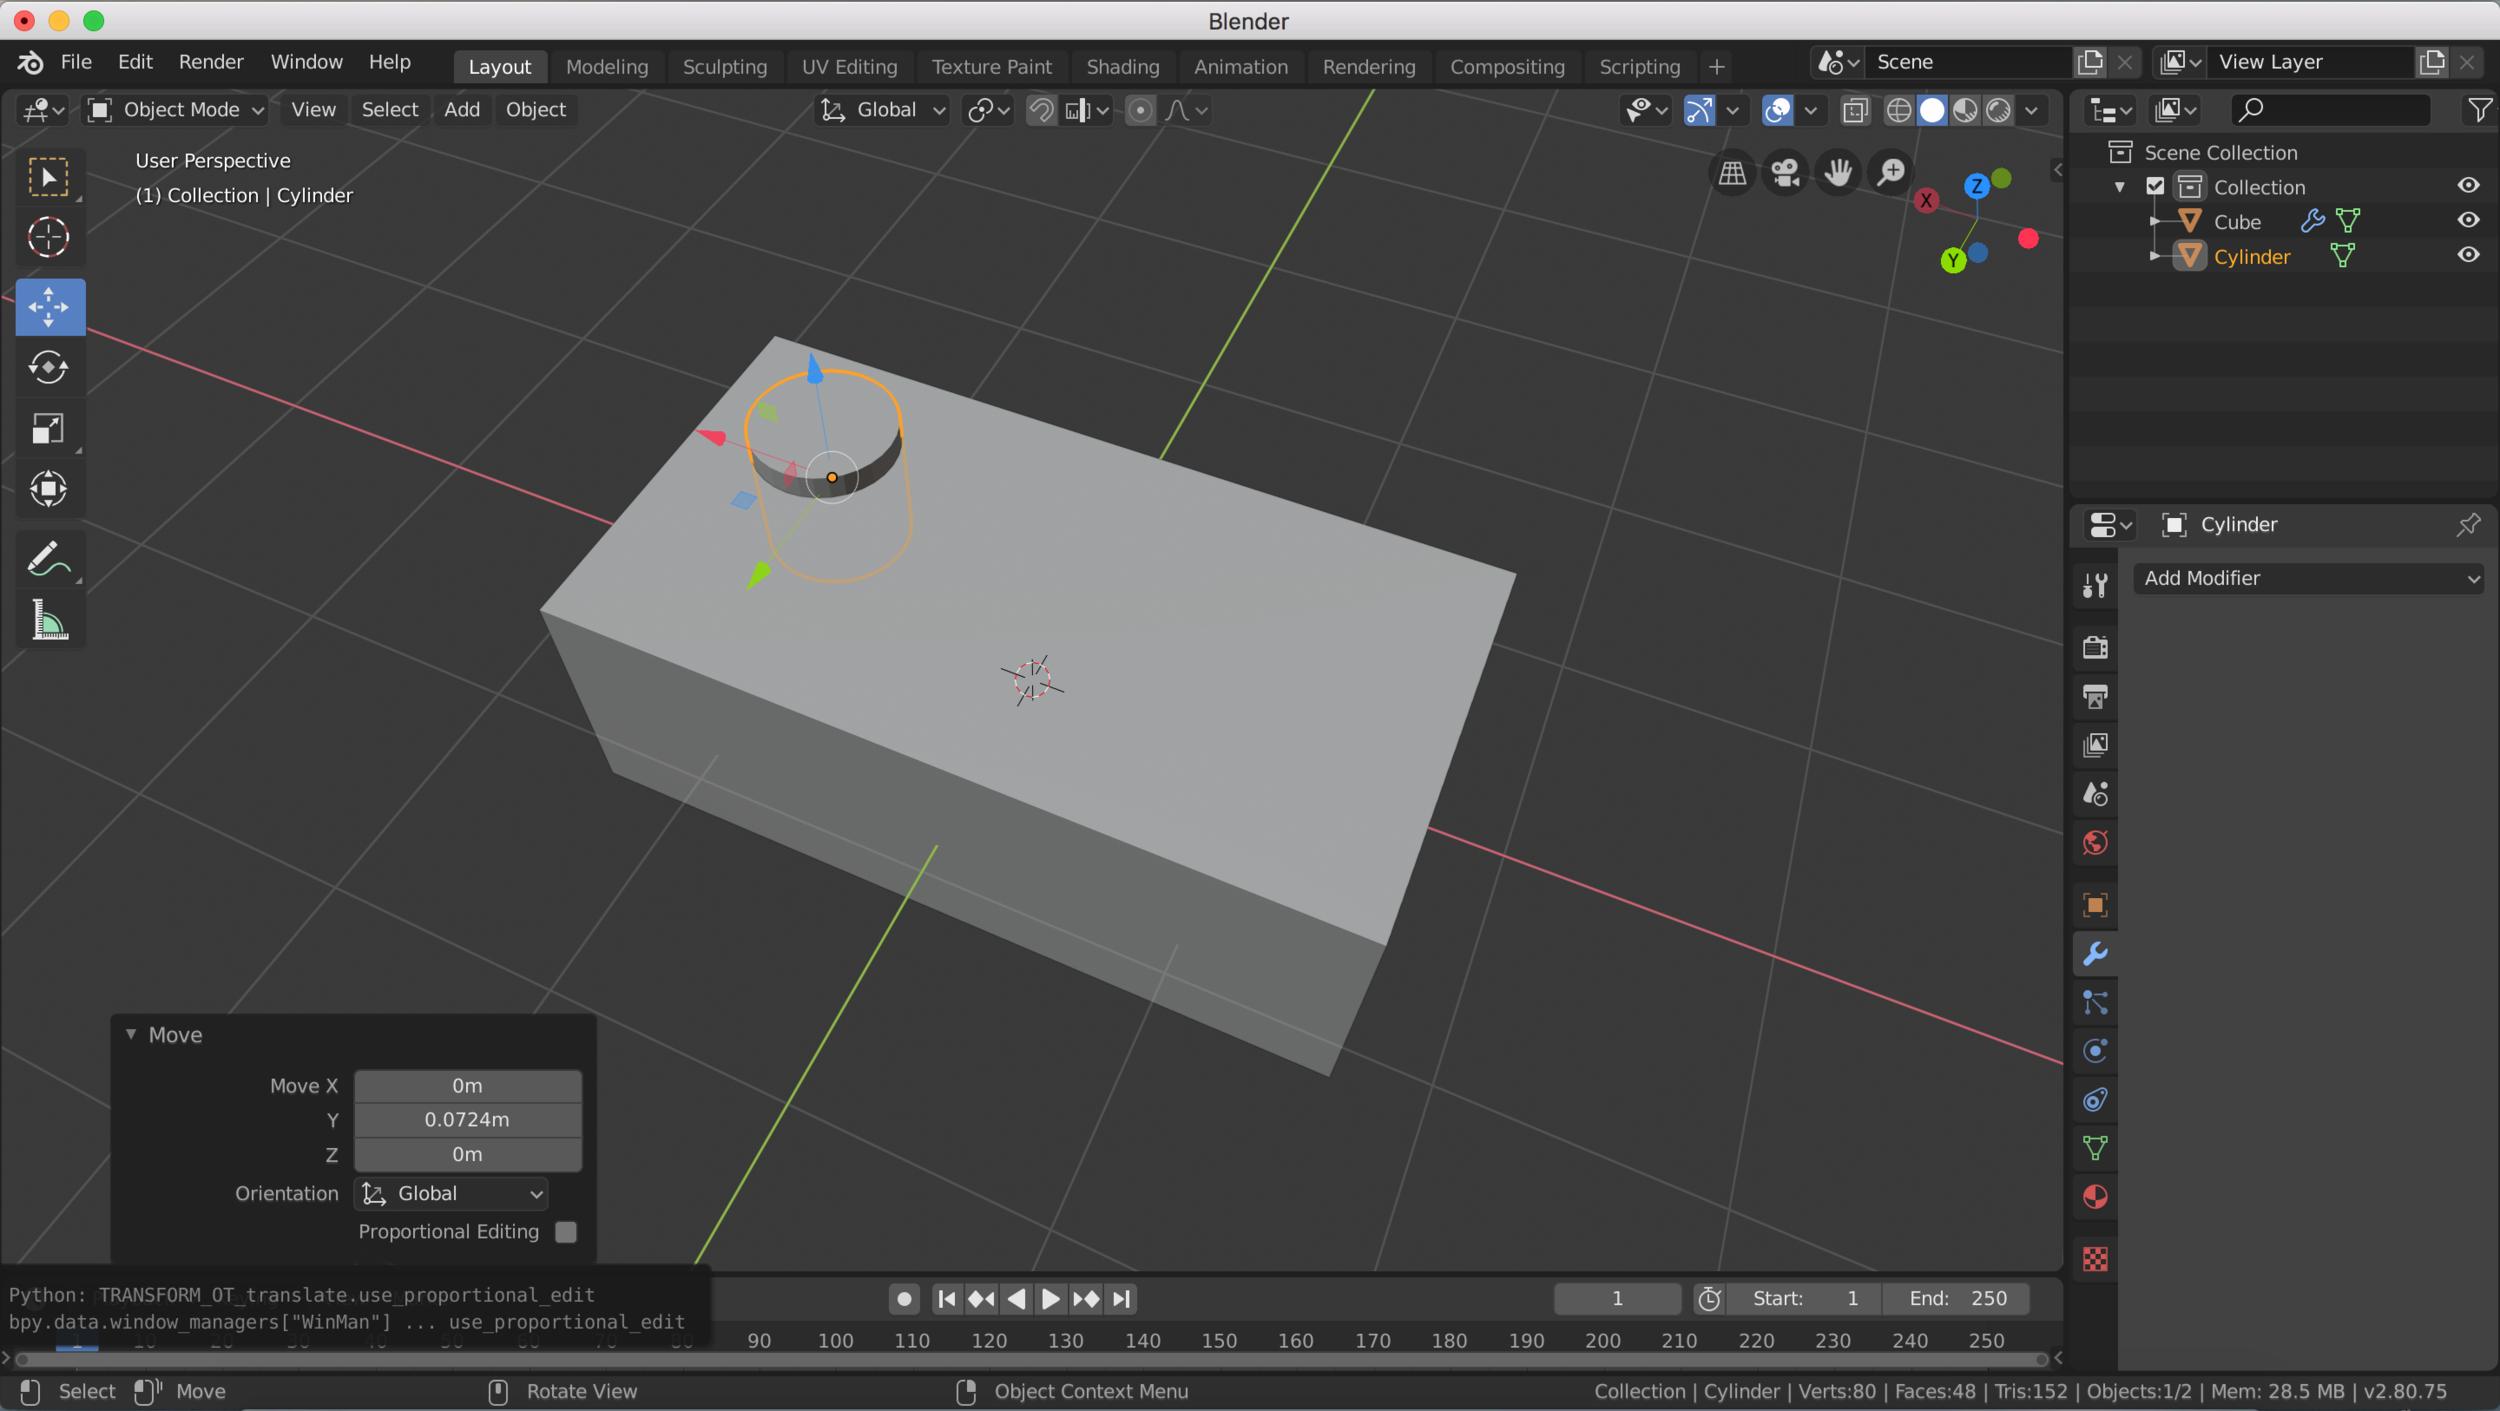Toggle camera view icon in viewport
The height and width of the screenshot is (1411, 2500).
coord(1785,173)
